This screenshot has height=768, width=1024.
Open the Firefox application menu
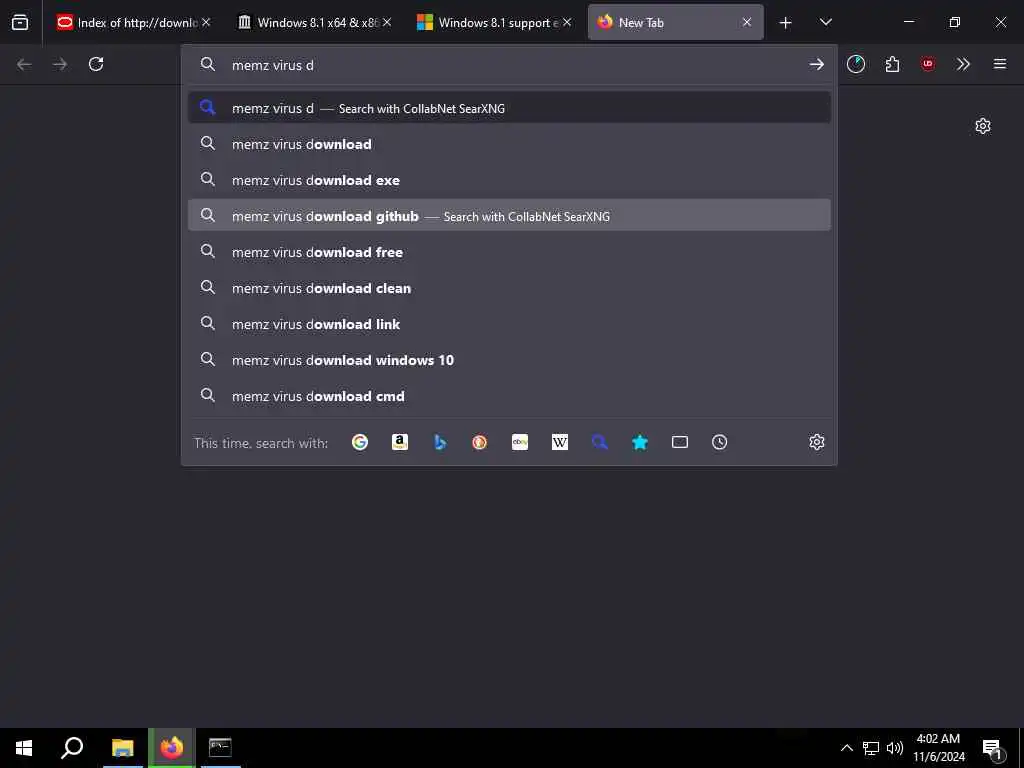[x=1000, y=64]
